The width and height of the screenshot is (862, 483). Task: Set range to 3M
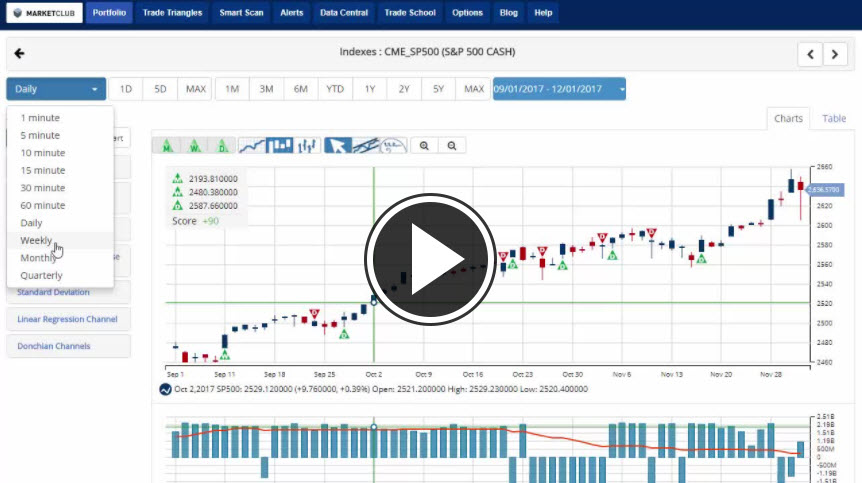coord(266,89)
